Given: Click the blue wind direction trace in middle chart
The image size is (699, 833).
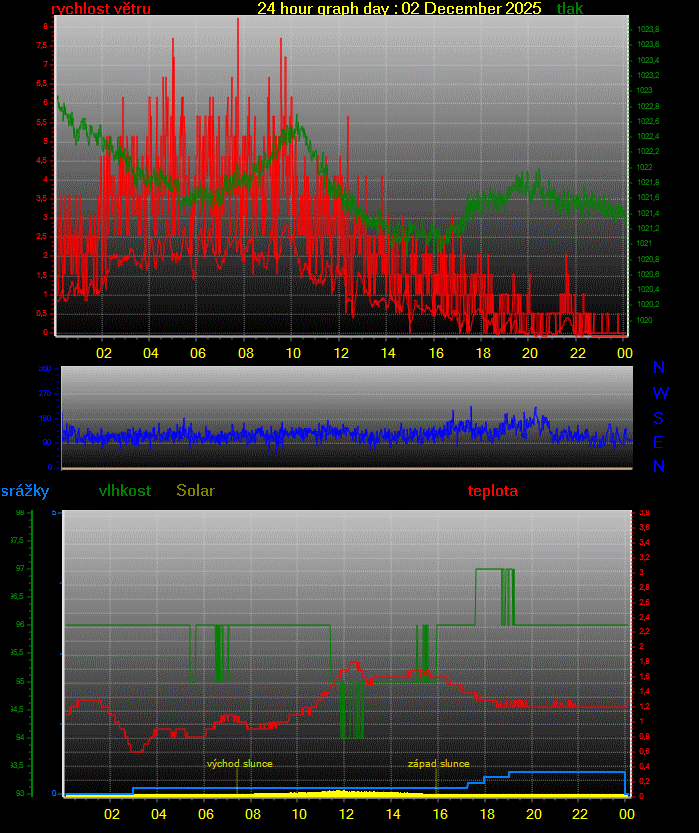Looking at the screenshot, I should click(x=300, y=434).
